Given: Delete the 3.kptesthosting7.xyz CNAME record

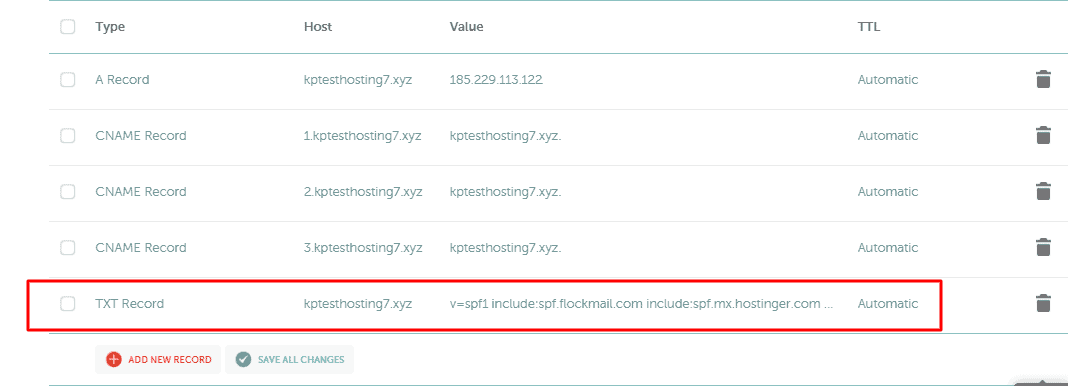Looking at the screenshot, I should (x=1043, y=247).
